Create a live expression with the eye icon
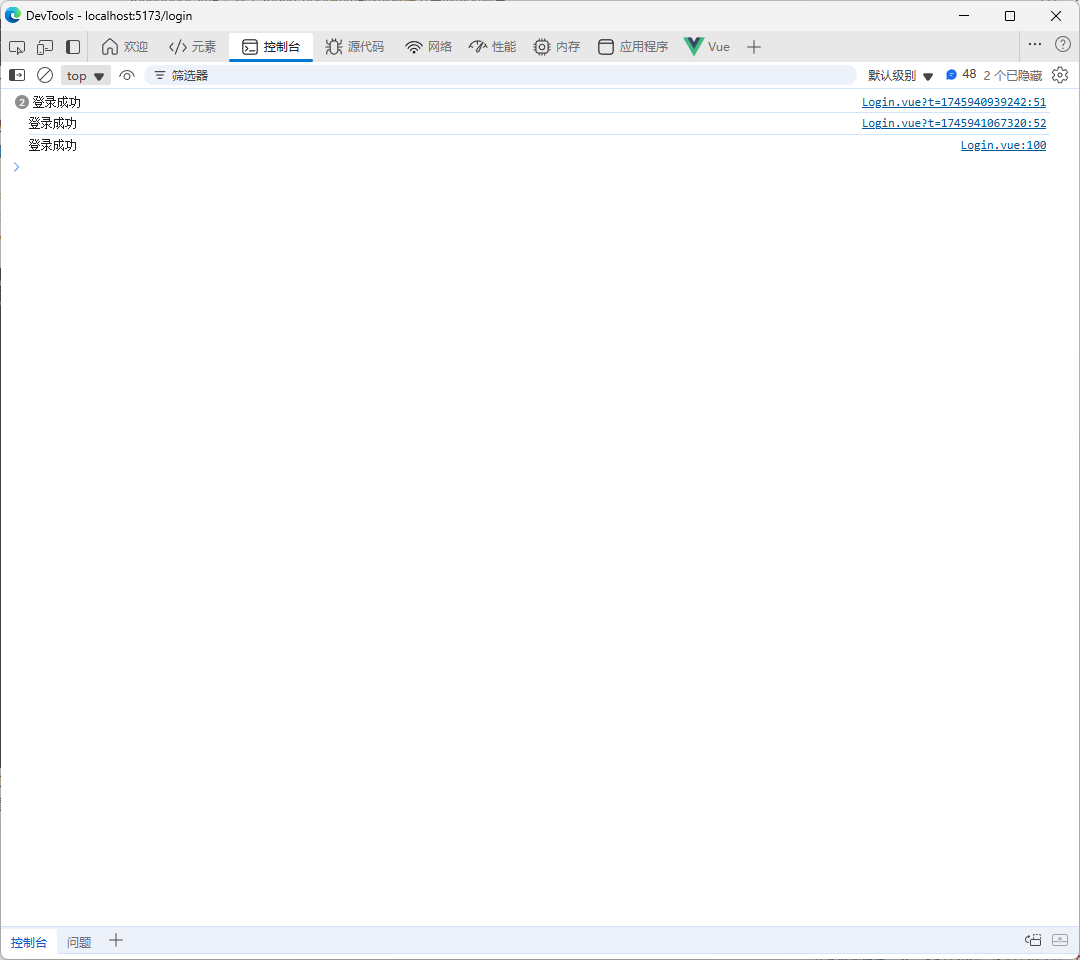 [x=127, y=75]
